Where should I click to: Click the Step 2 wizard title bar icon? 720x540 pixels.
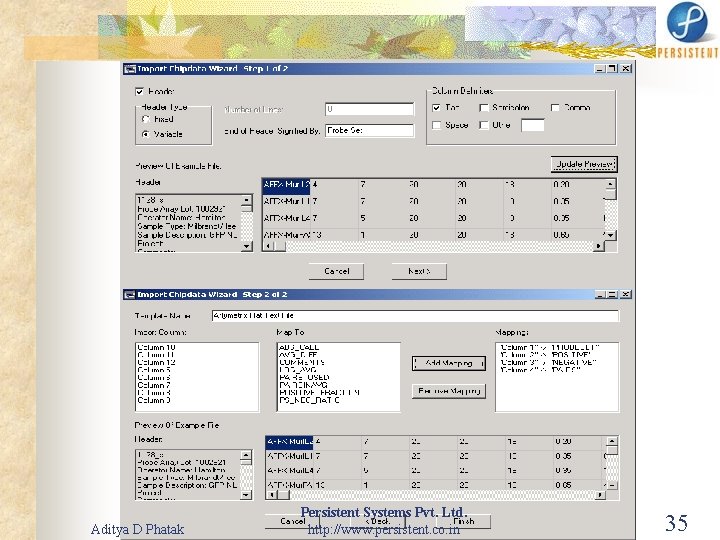click(x=130, y=294)
